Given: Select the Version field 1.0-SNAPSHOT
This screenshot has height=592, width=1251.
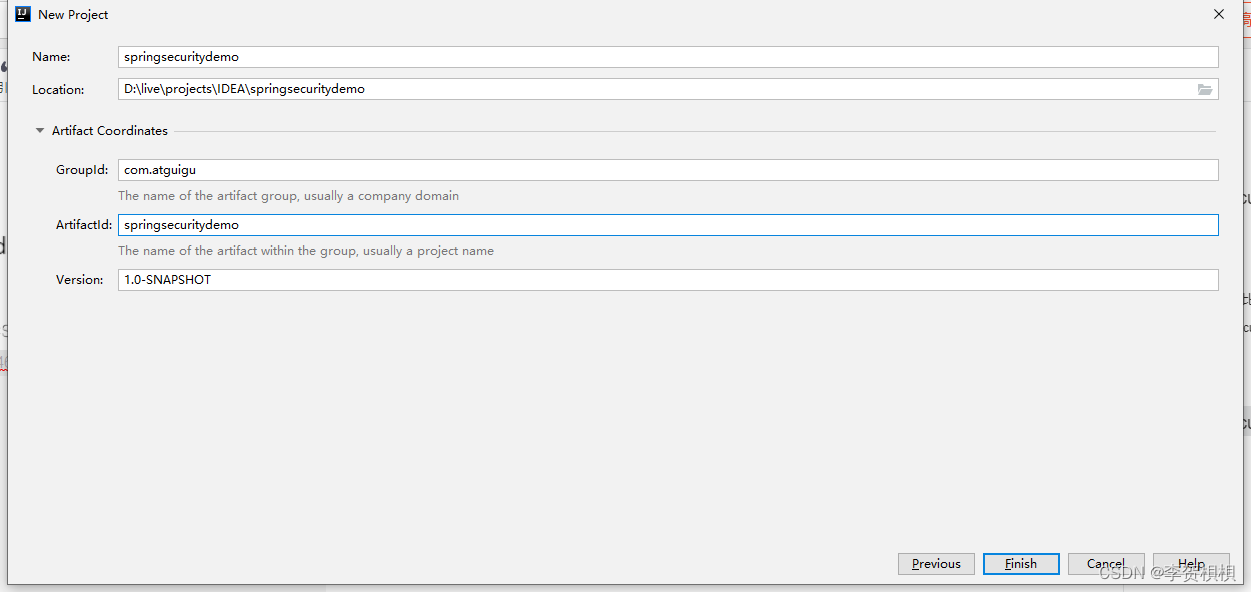Looking at the screenshot, I should pos(668,280).
